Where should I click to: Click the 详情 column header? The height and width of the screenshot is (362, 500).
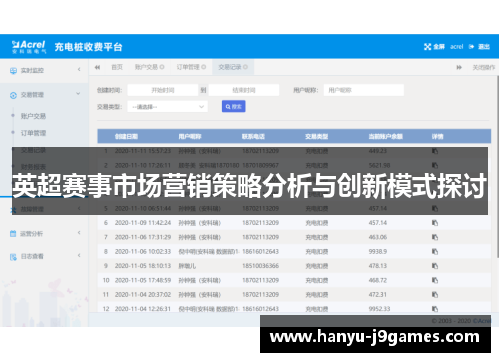tap(438, 137)
